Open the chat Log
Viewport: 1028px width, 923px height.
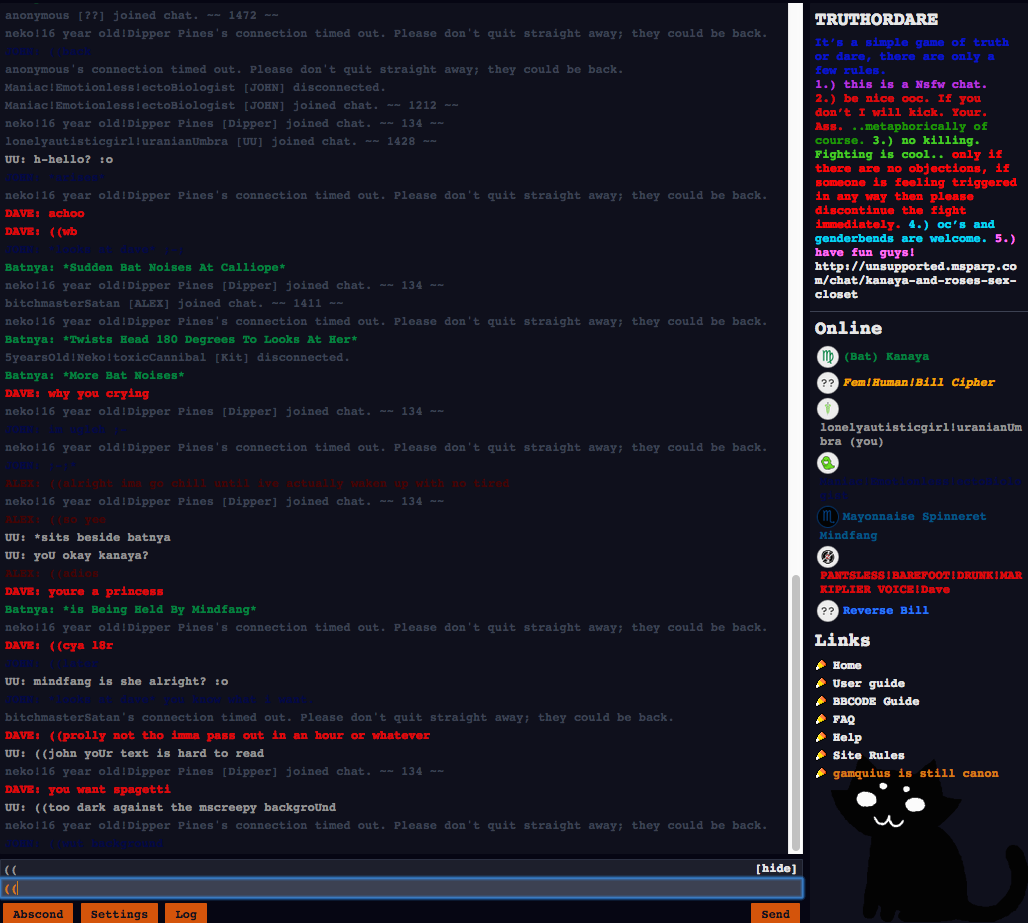(186, 914)
